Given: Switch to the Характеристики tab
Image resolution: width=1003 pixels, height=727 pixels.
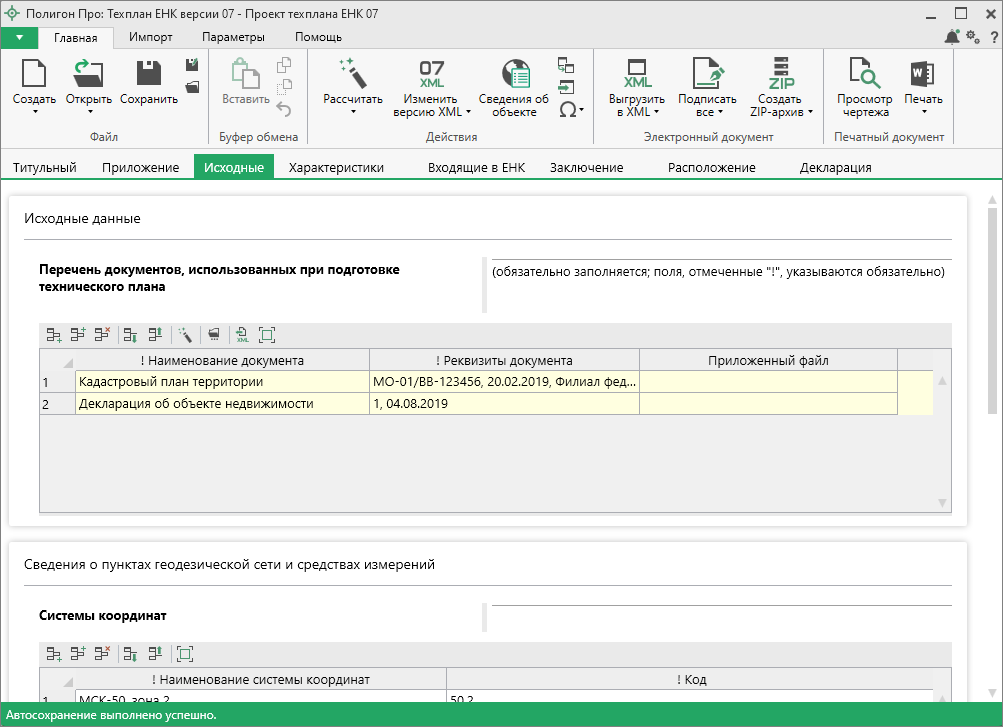Looking at the screenshot, I should [x=336, y=167].
